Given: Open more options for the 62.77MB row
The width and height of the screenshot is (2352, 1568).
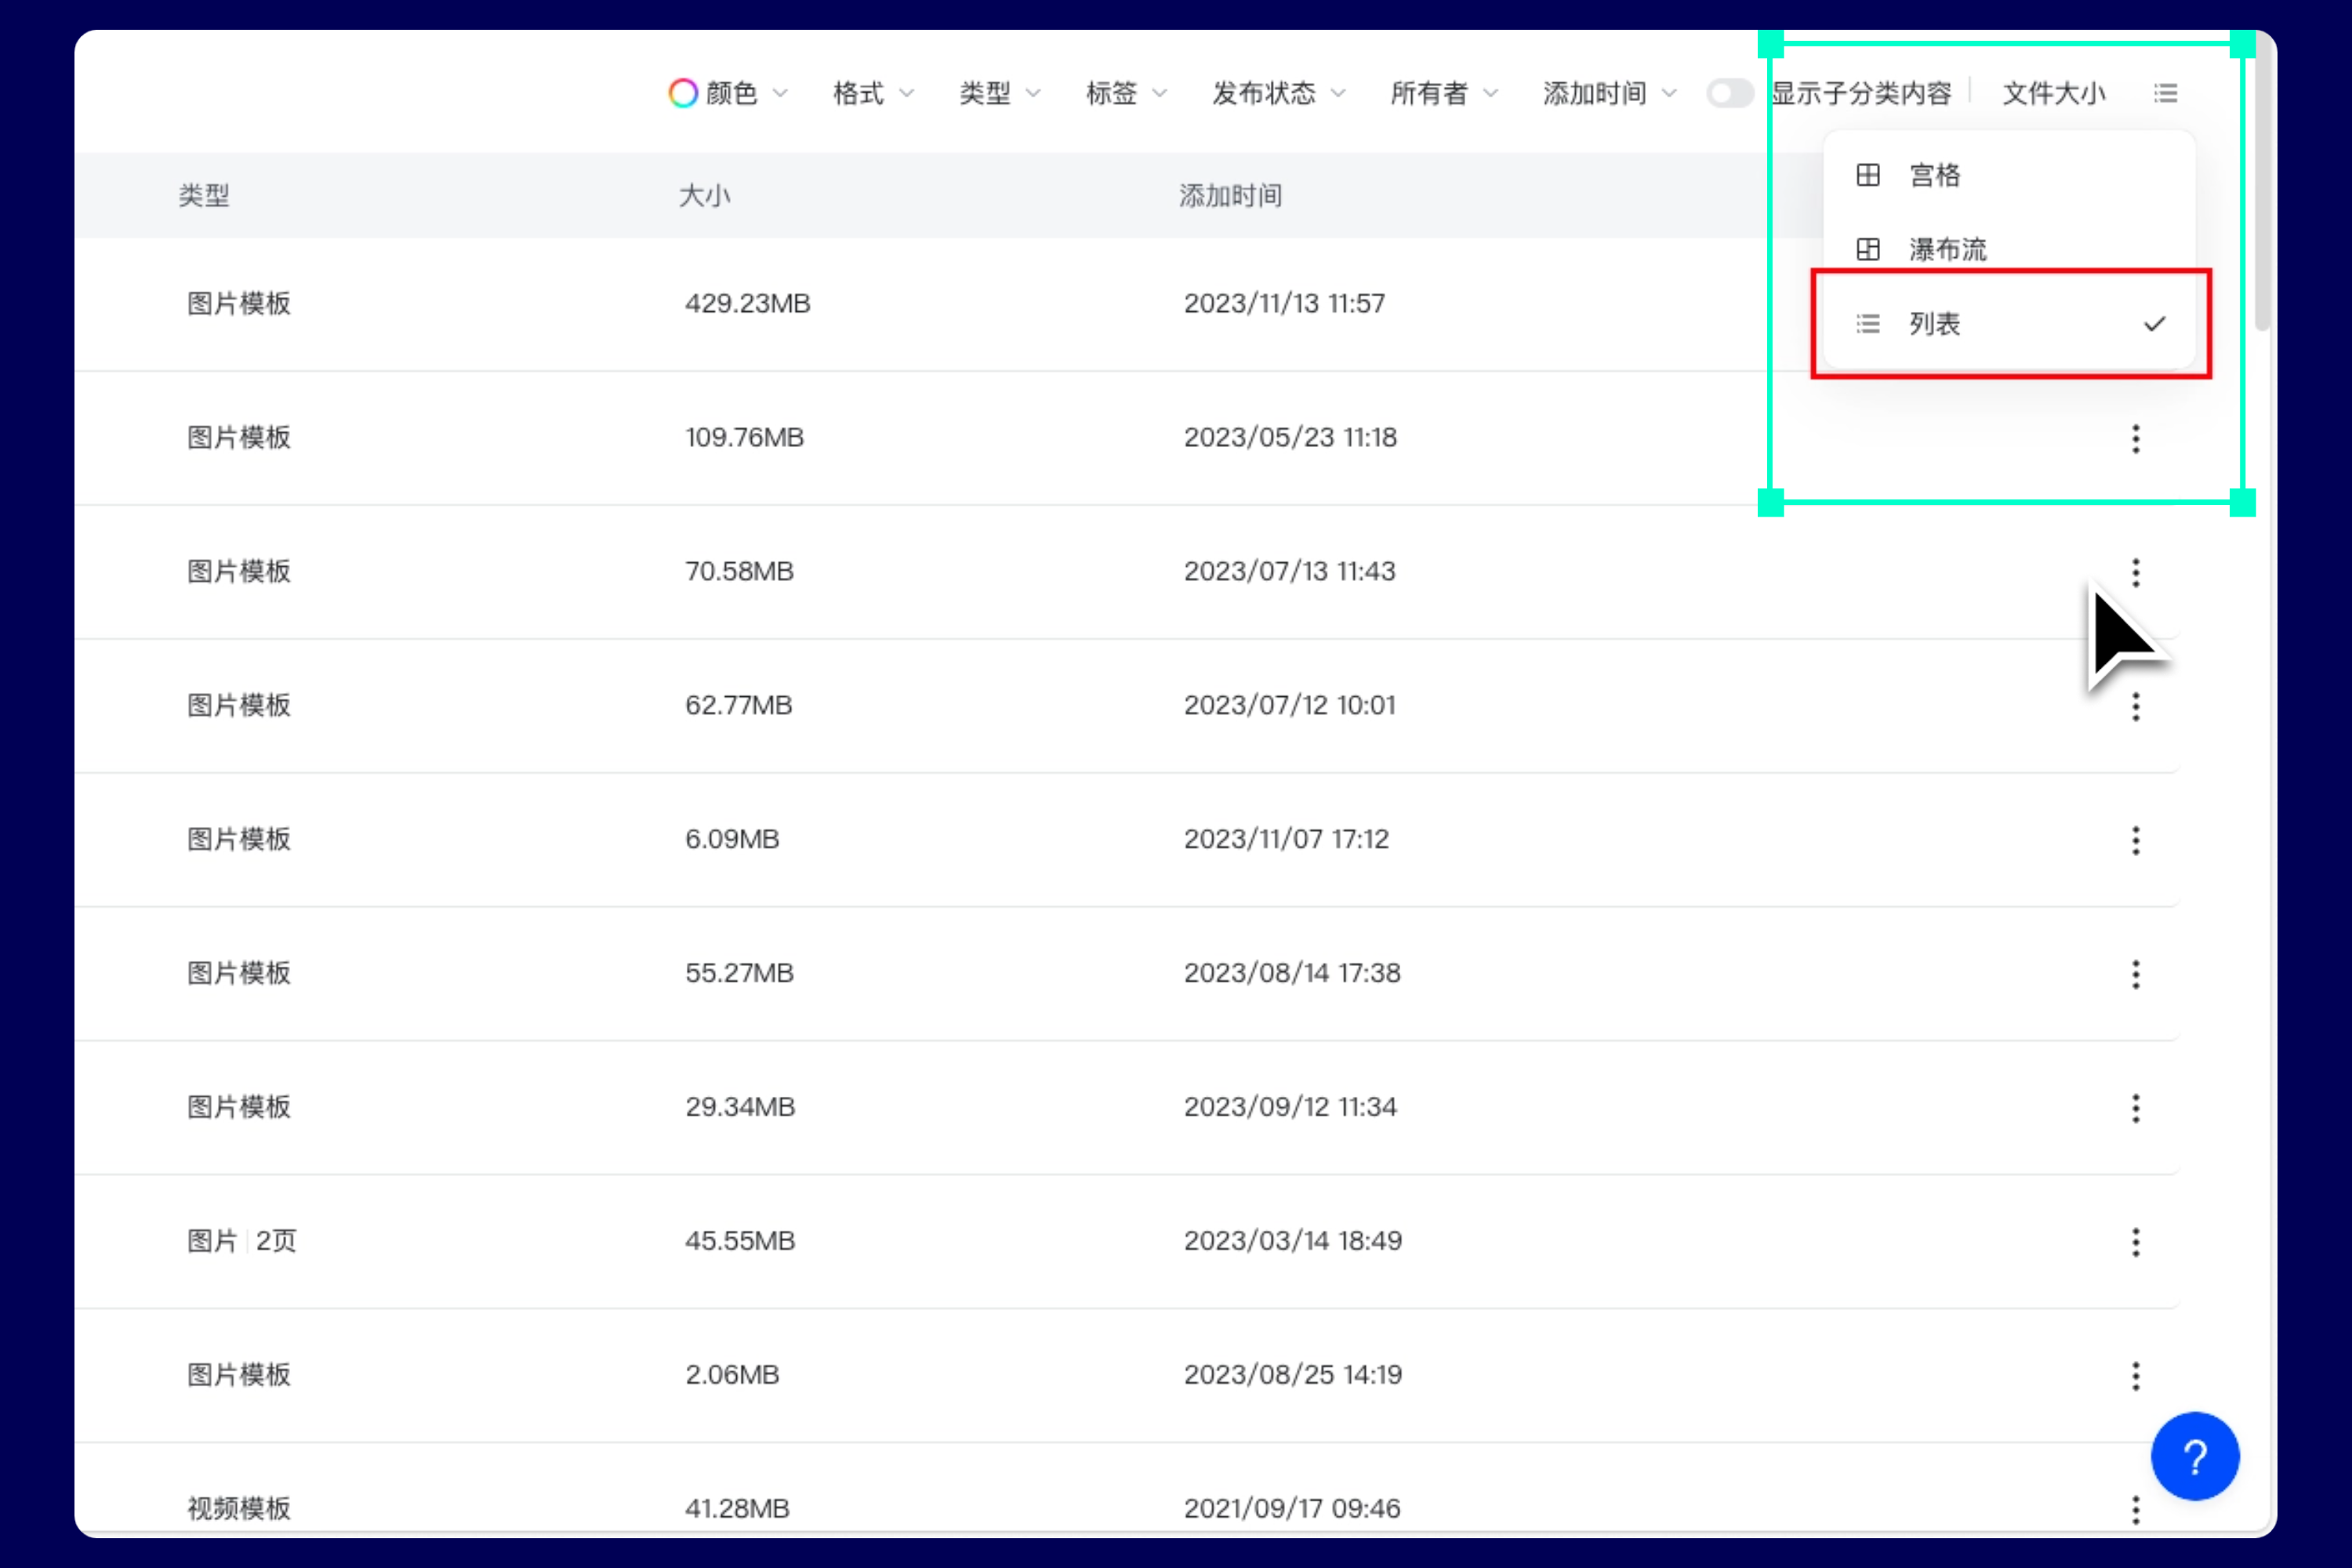Looking at the screenshot, I should tap(2135, 706).
